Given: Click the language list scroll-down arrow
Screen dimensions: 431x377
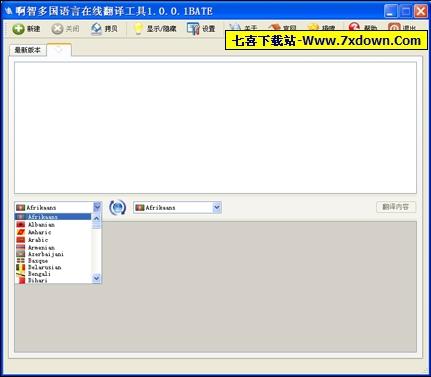Looking at the screenshot, I should (96, 278).
